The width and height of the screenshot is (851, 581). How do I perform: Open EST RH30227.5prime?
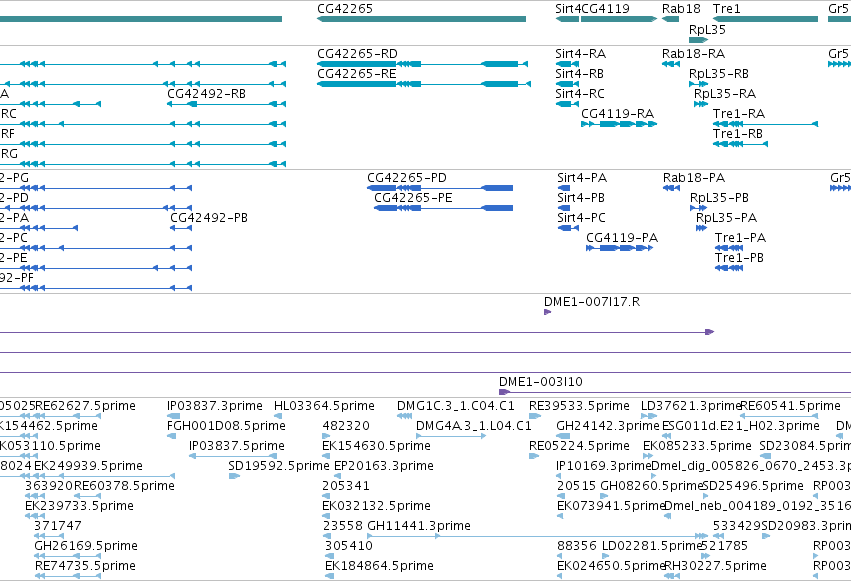(715, 567)
